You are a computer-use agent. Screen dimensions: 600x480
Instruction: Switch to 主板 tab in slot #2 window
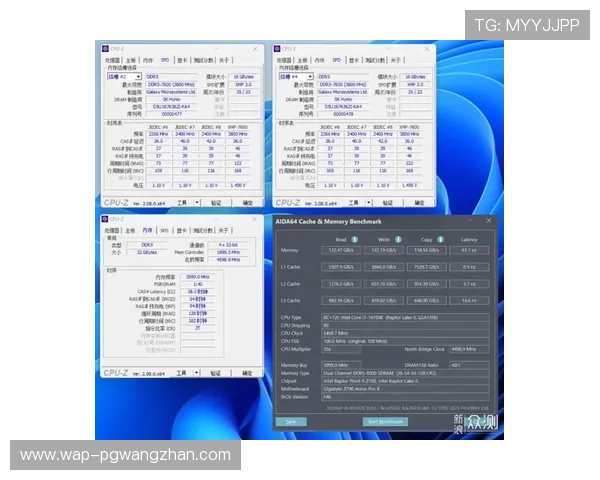(x=131, y=60)
